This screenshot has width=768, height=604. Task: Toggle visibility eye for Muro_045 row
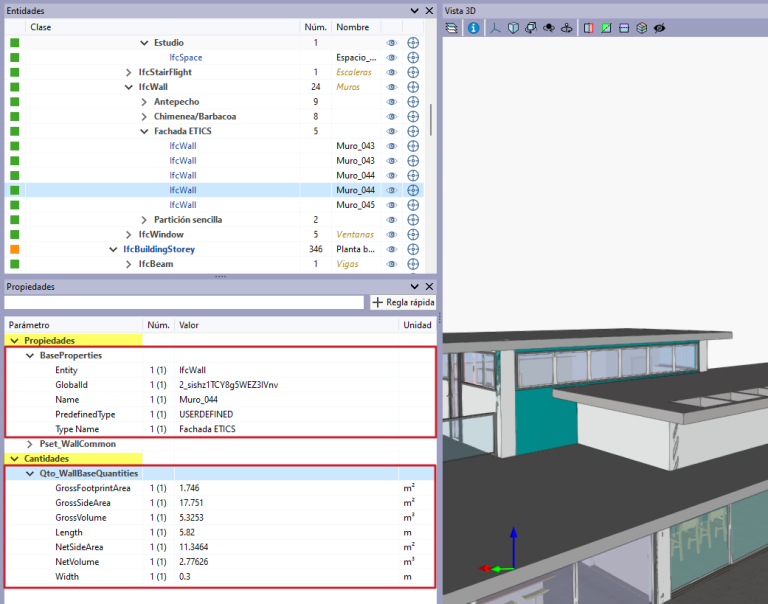(x=391, y=205)
